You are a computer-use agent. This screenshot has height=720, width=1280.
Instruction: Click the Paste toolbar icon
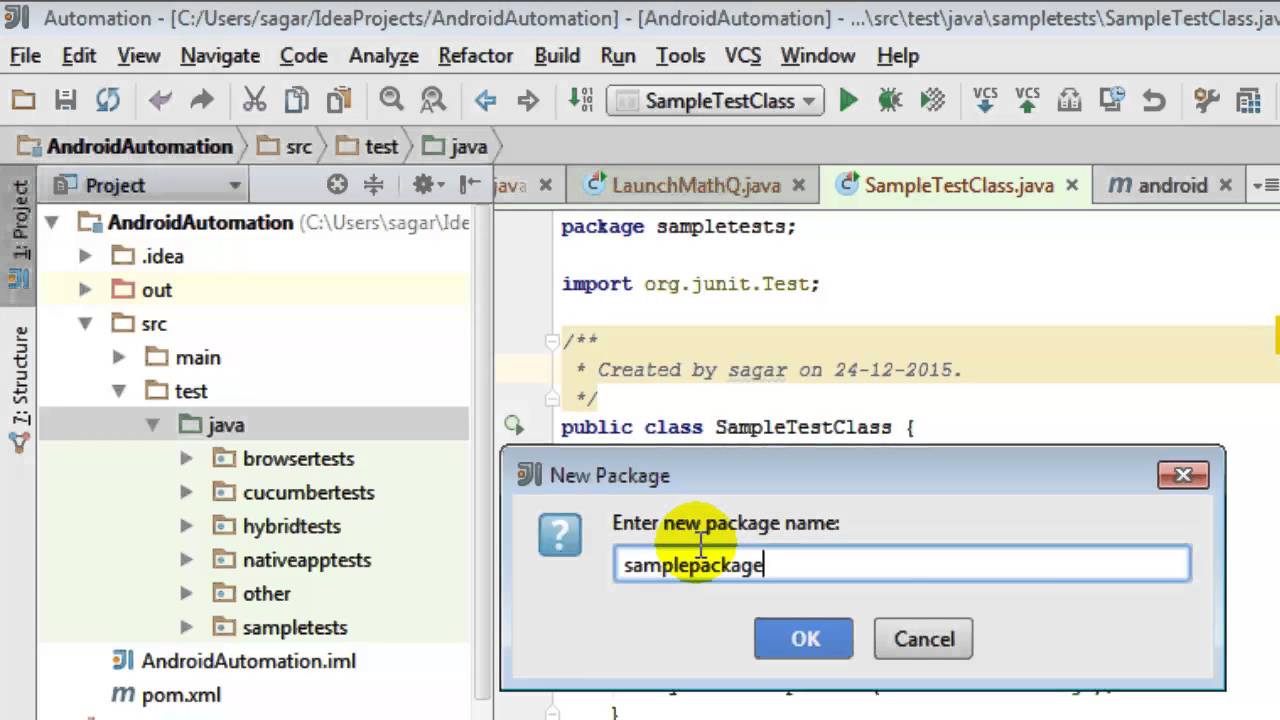[x=339, y=100]
